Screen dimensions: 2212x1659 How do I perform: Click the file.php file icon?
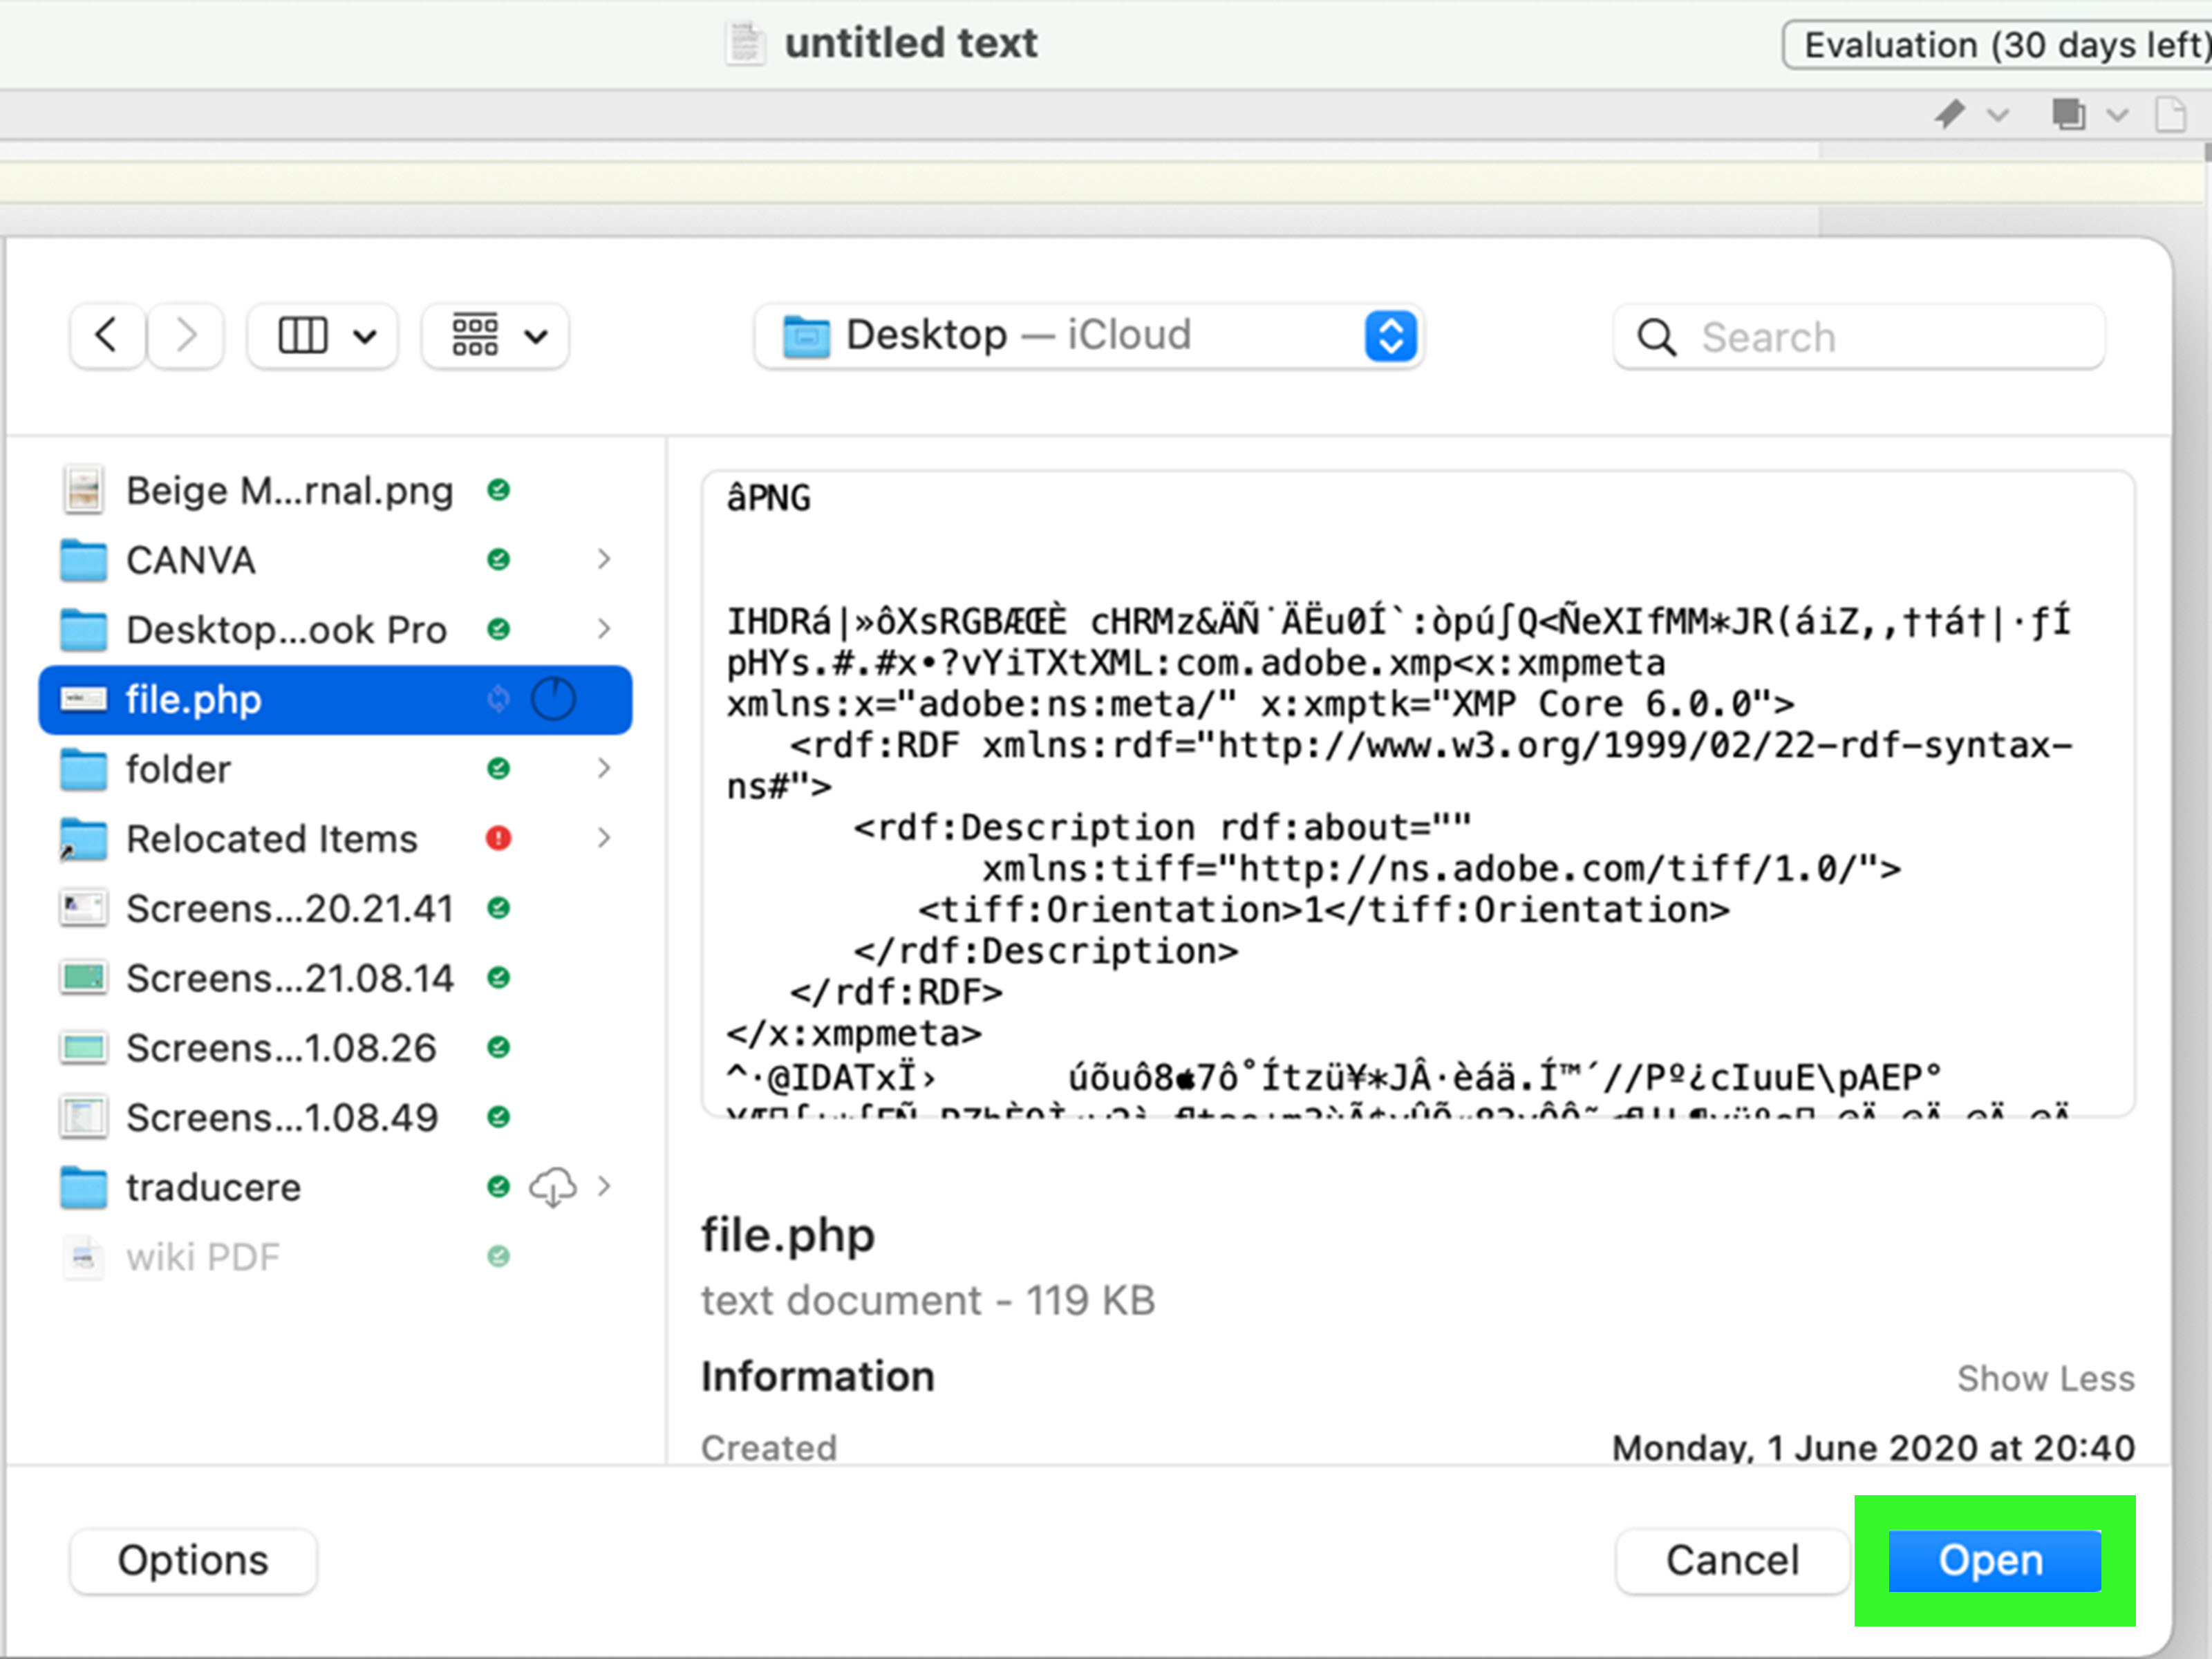point(83,699)
